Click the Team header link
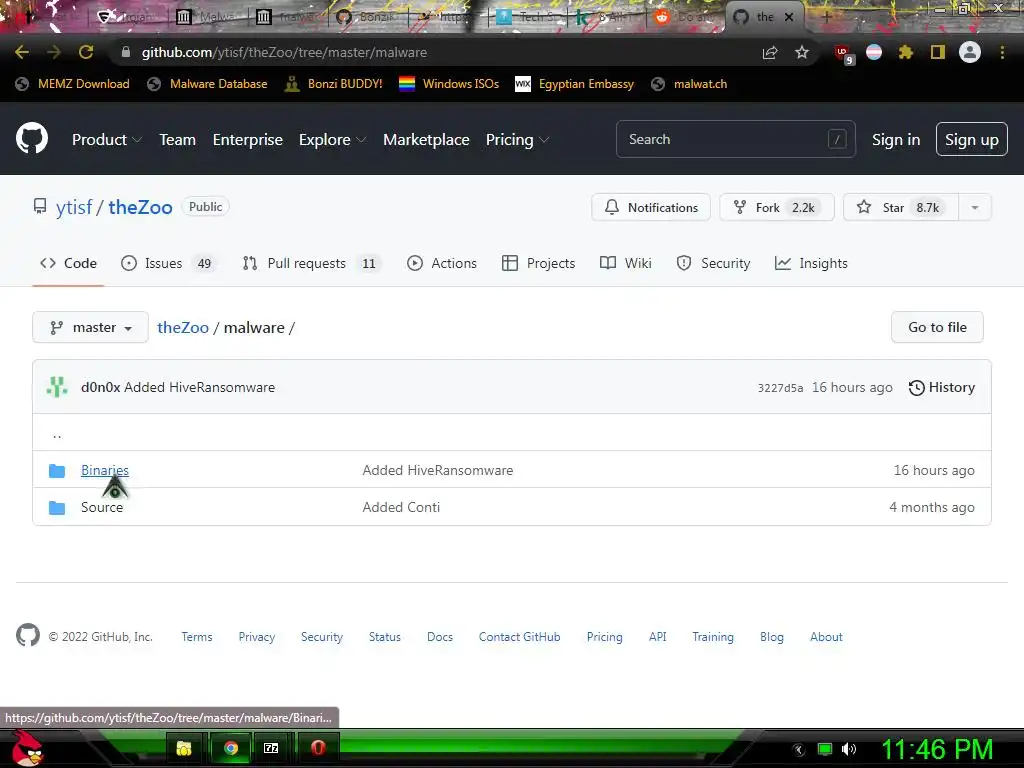The image size is (1024, 768). (178, 140)
